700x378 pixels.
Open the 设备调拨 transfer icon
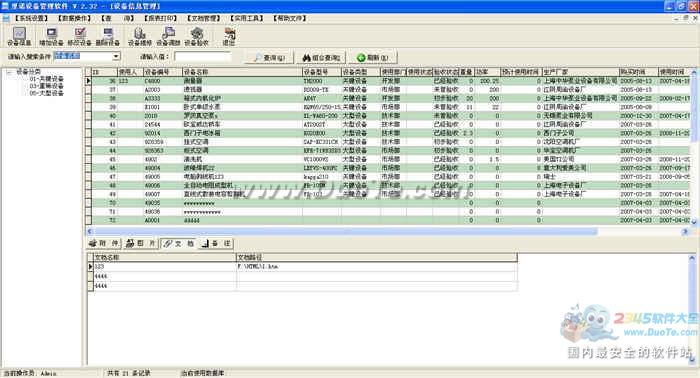click(168, 36)
